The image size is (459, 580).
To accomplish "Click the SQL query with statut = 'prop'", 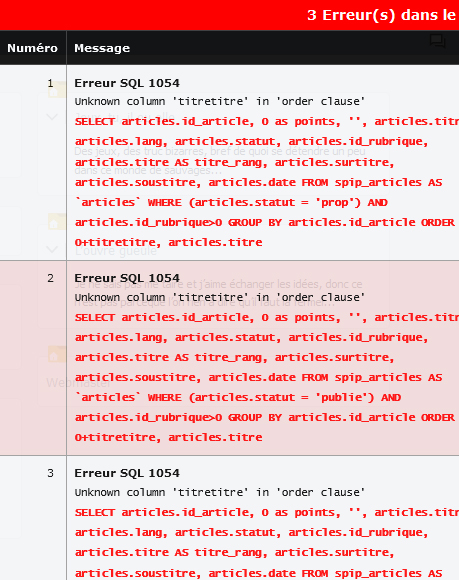I will (x=266, y=182).
